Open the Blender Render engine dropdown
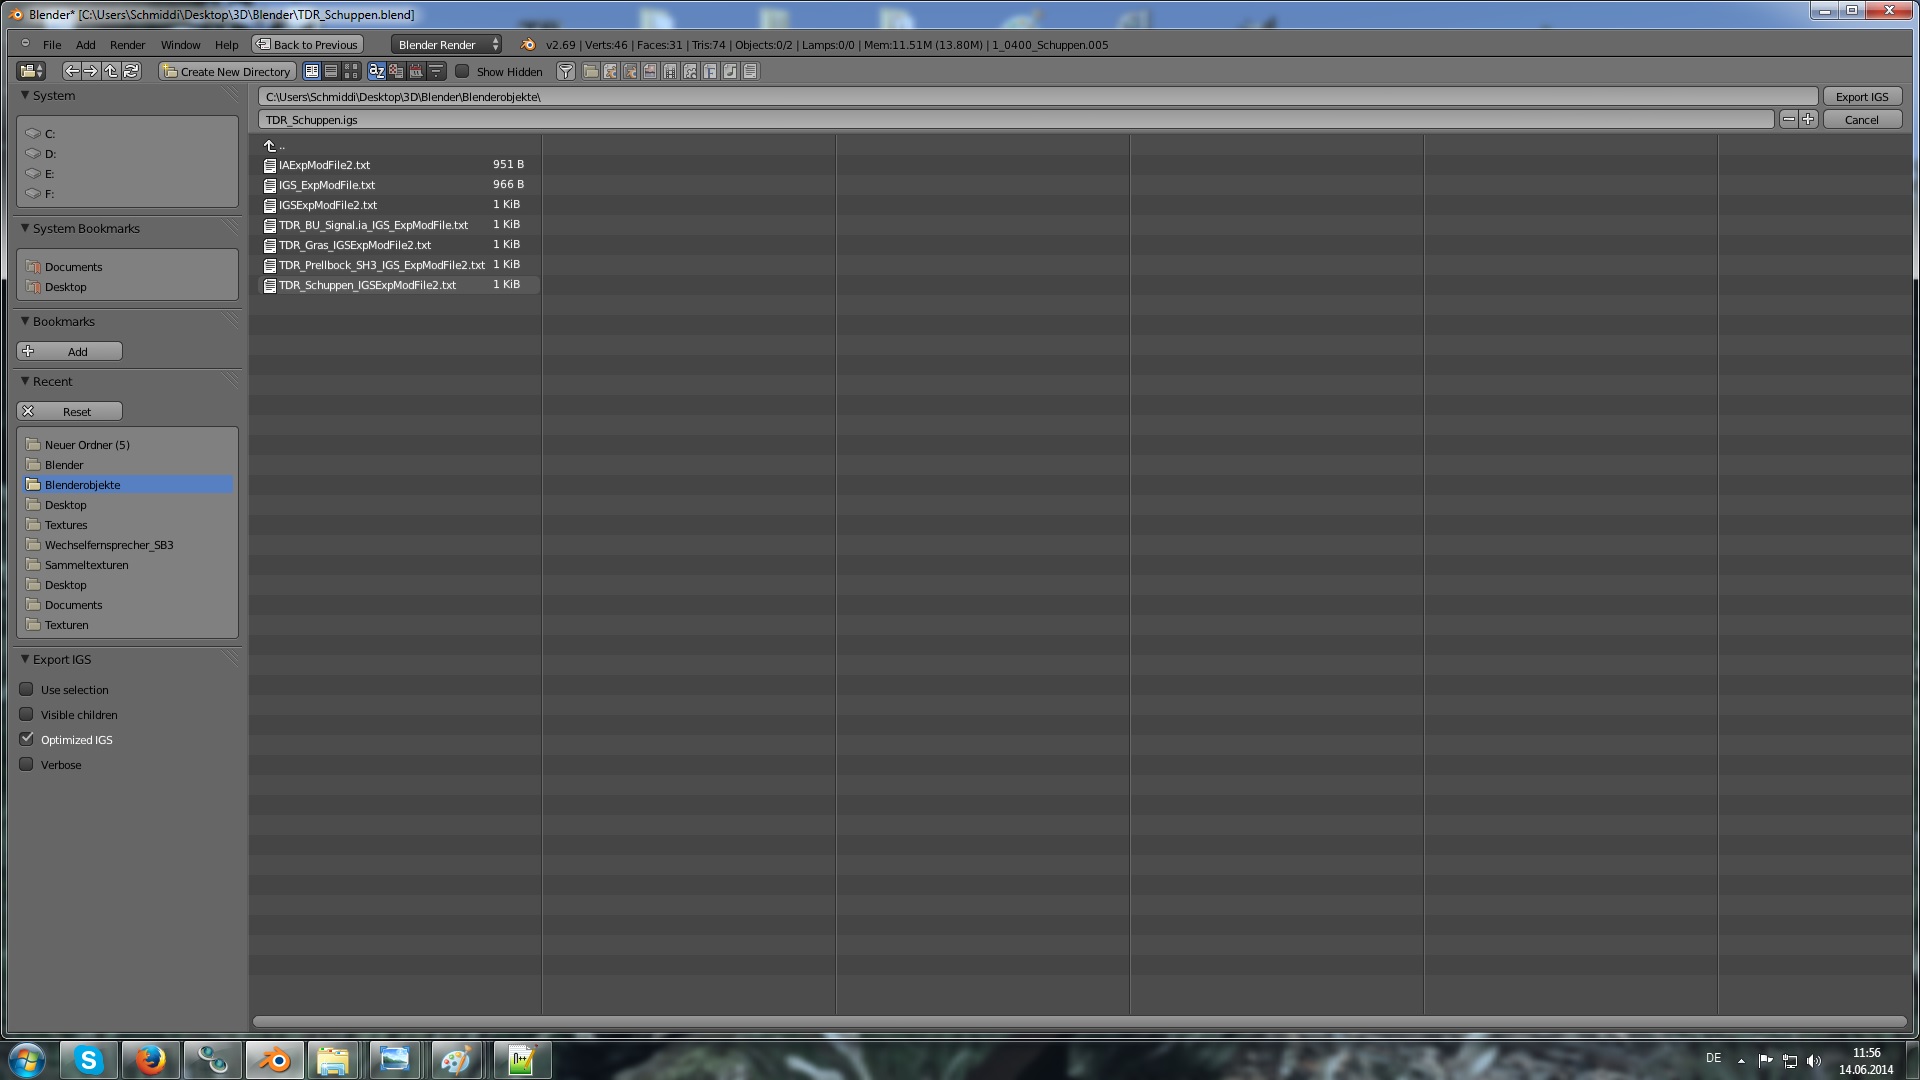The height and width of the screenshot is (1080, 1920). point(447,44)
